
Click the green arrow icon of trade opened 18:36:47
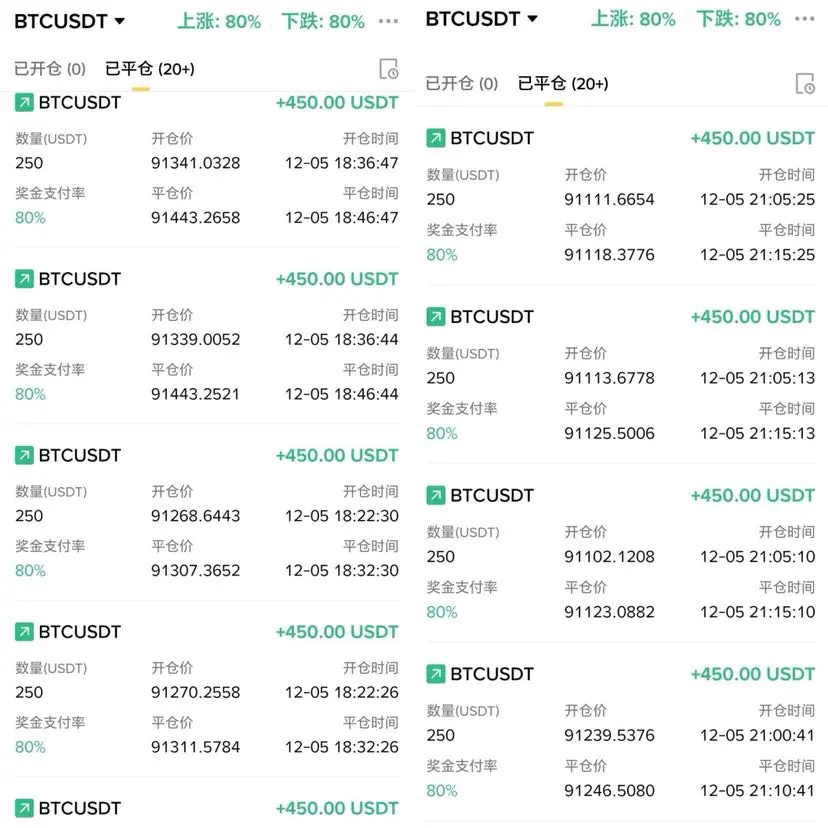[24, 102]
